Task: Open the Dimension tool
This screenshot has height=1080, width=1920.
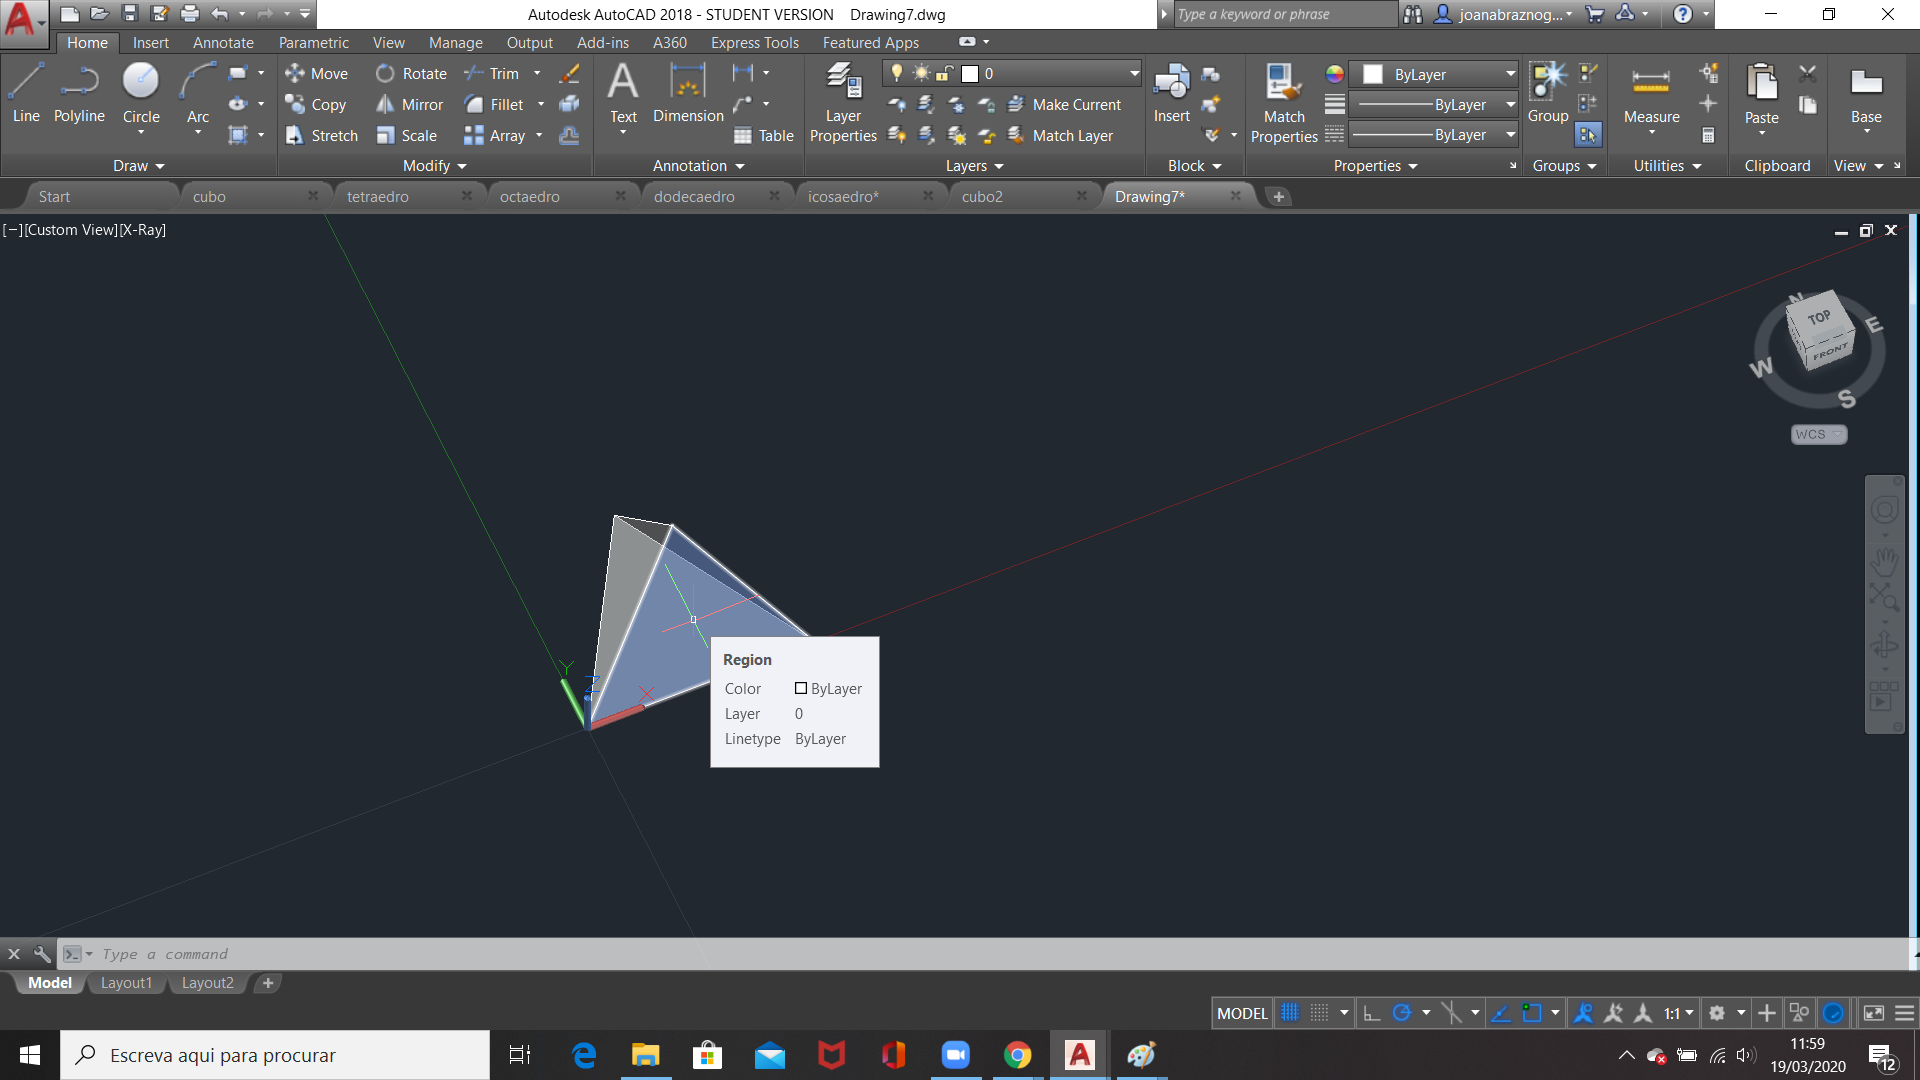Action: pos(688,93)
